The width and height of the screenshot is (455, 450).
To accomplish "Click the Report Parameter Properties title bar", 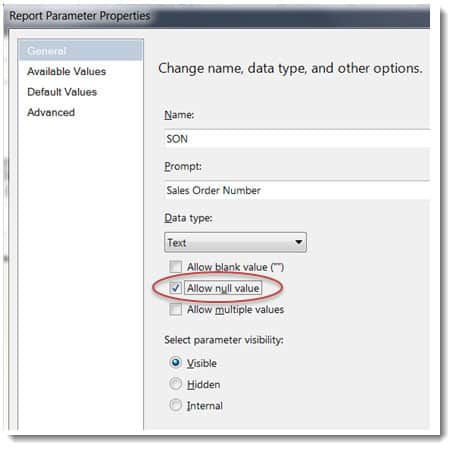I will (217, 16).
